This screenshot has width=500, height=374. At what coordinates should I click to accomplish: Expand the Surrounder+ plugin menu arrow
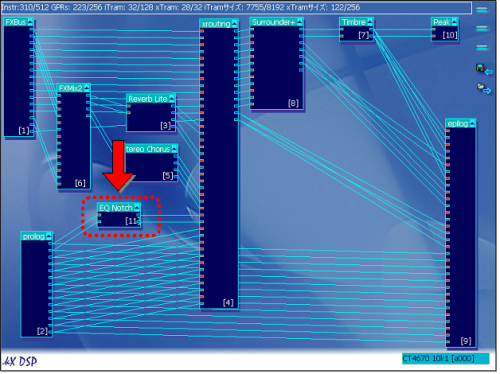[x=299, y=22]
